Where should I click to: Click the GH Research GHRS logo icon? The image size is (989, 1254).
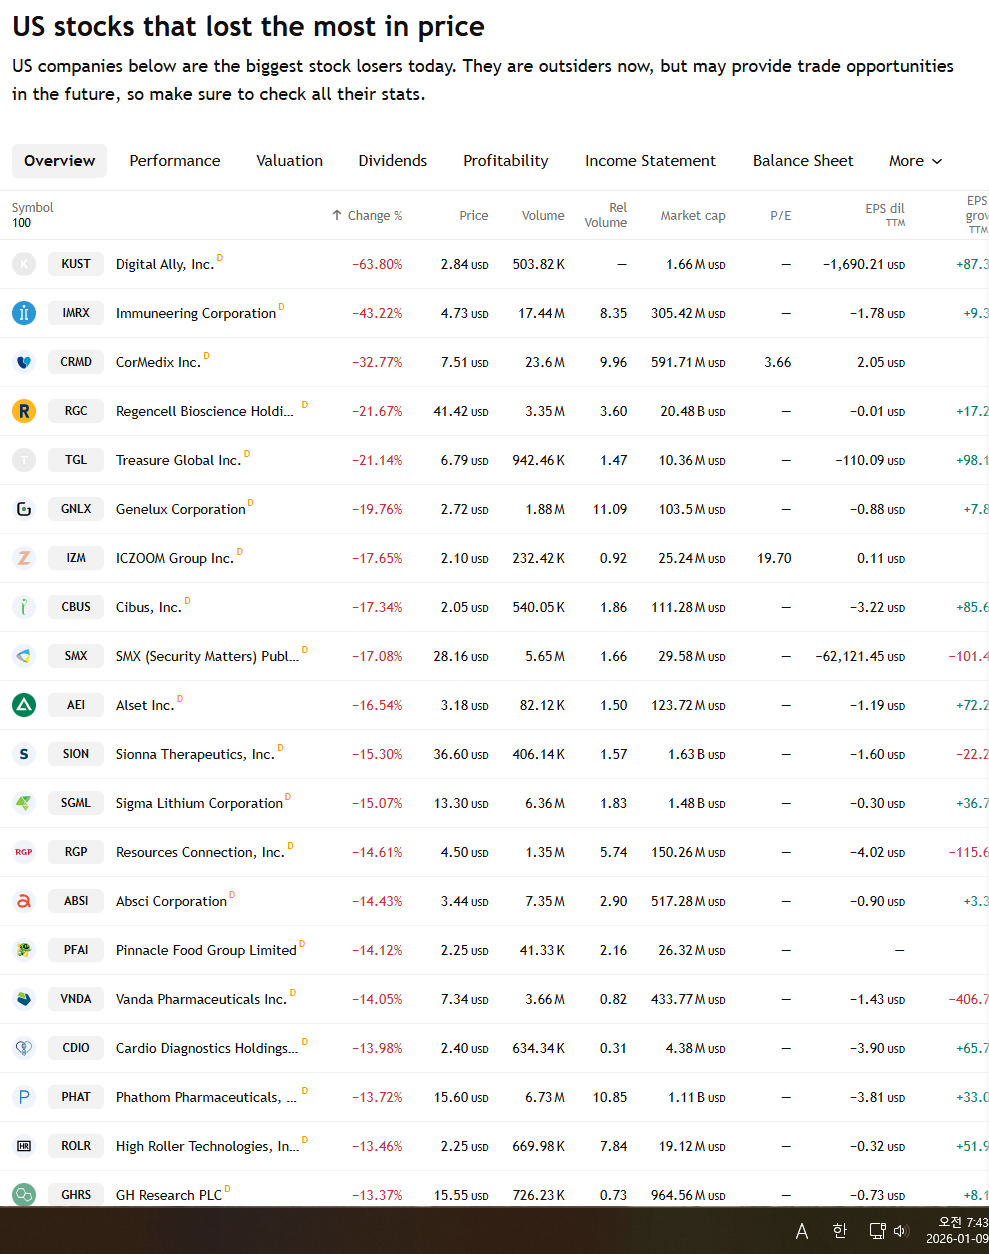coord(24,1194)
